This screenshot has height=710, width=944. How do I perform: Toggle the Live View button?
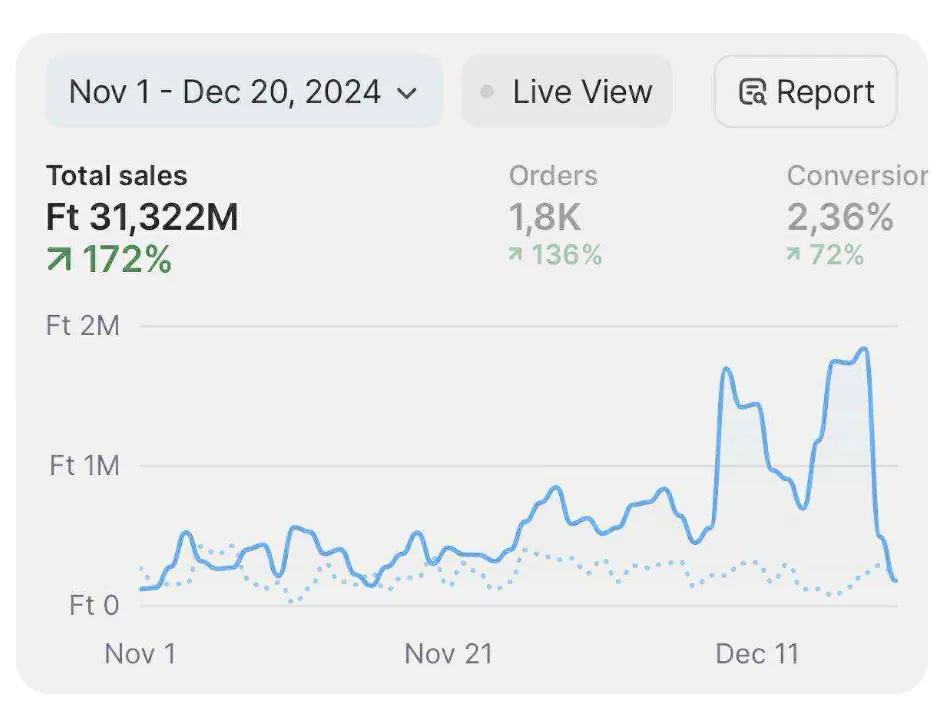[567, 92]
